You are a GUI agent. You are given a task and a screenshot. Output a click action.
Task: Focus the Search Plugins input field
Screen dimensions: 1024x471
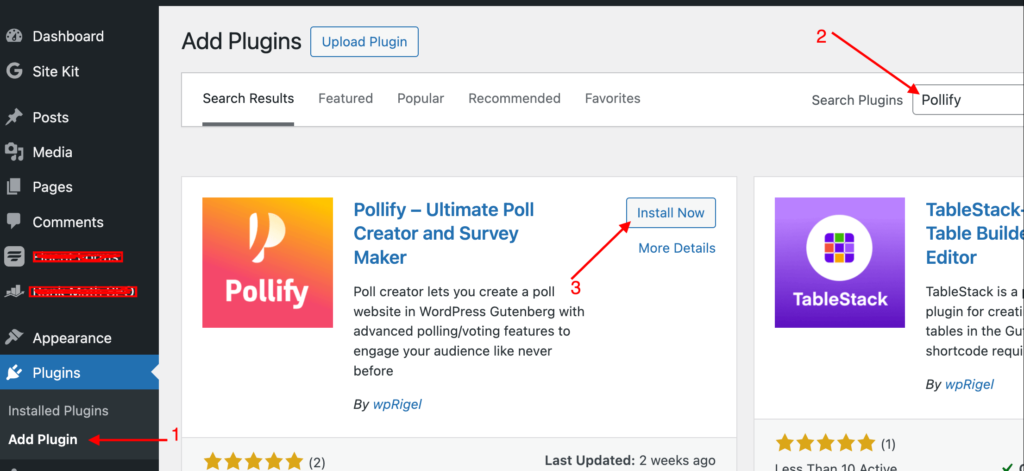pos(968,100)
